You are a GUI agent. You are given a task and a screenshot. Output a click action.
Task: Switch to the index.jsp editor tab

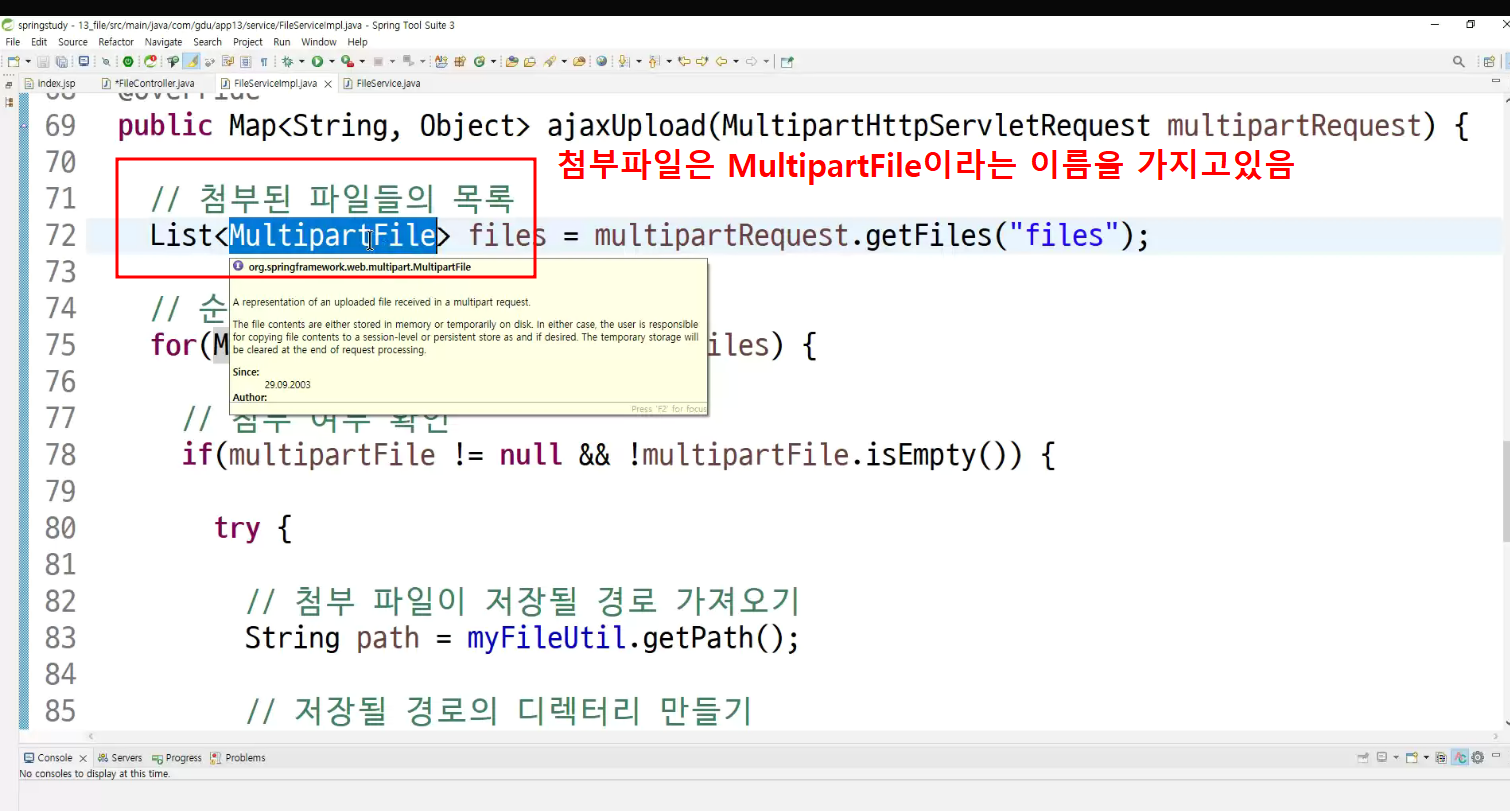pyautogui.click(x=49, y=83)
